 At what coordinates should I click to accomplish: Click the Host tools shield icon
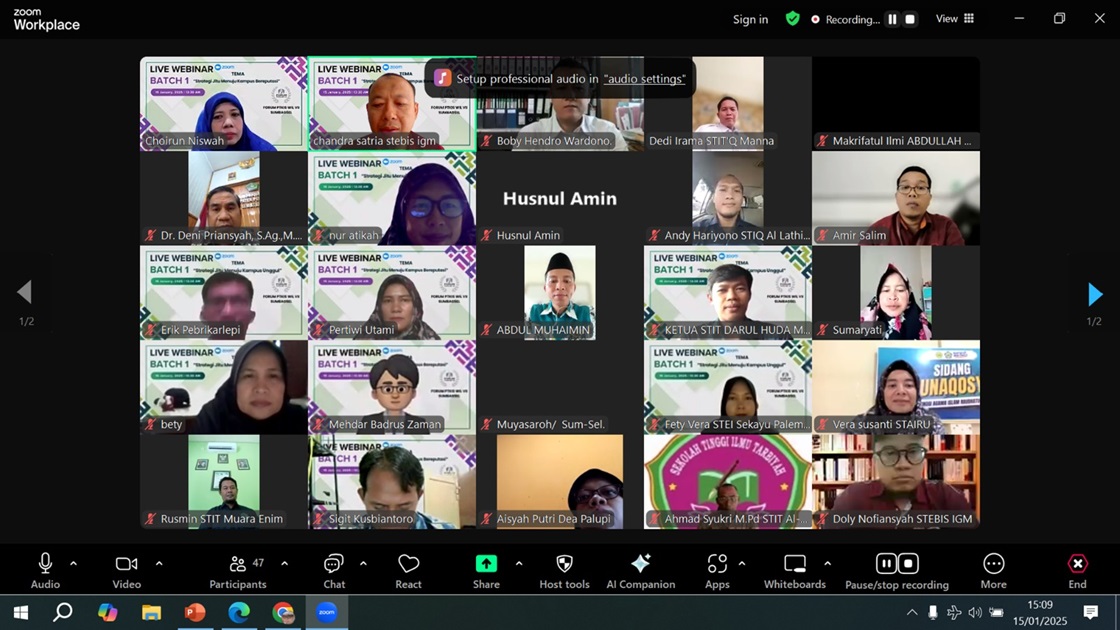coord(564,564)
